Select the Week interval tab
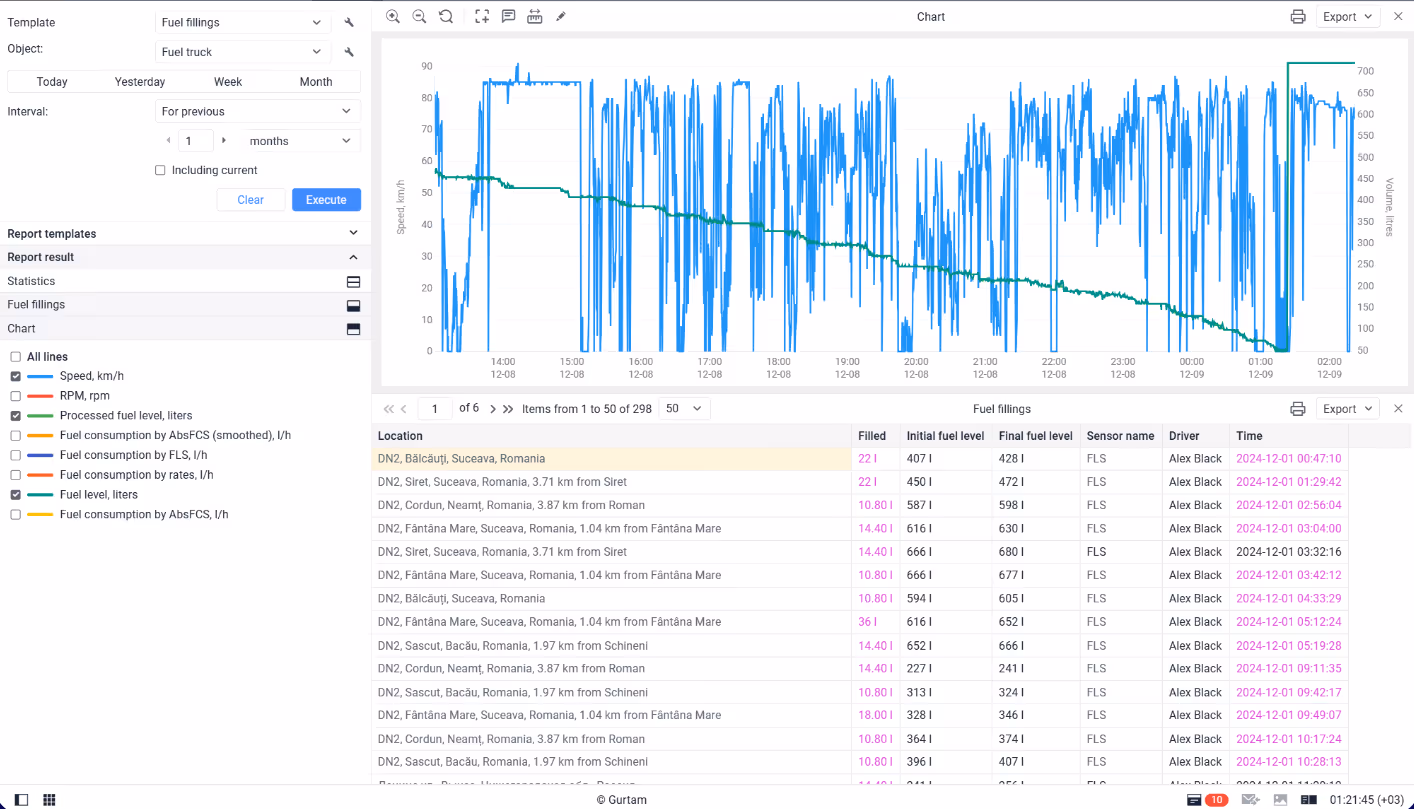The image size is (1414, 809). click(x=228, y=82)
